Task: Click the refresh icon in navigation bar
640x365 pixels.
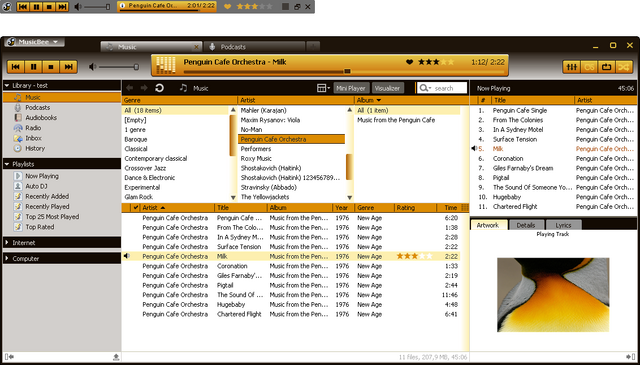Action: (x=160, y=88)
